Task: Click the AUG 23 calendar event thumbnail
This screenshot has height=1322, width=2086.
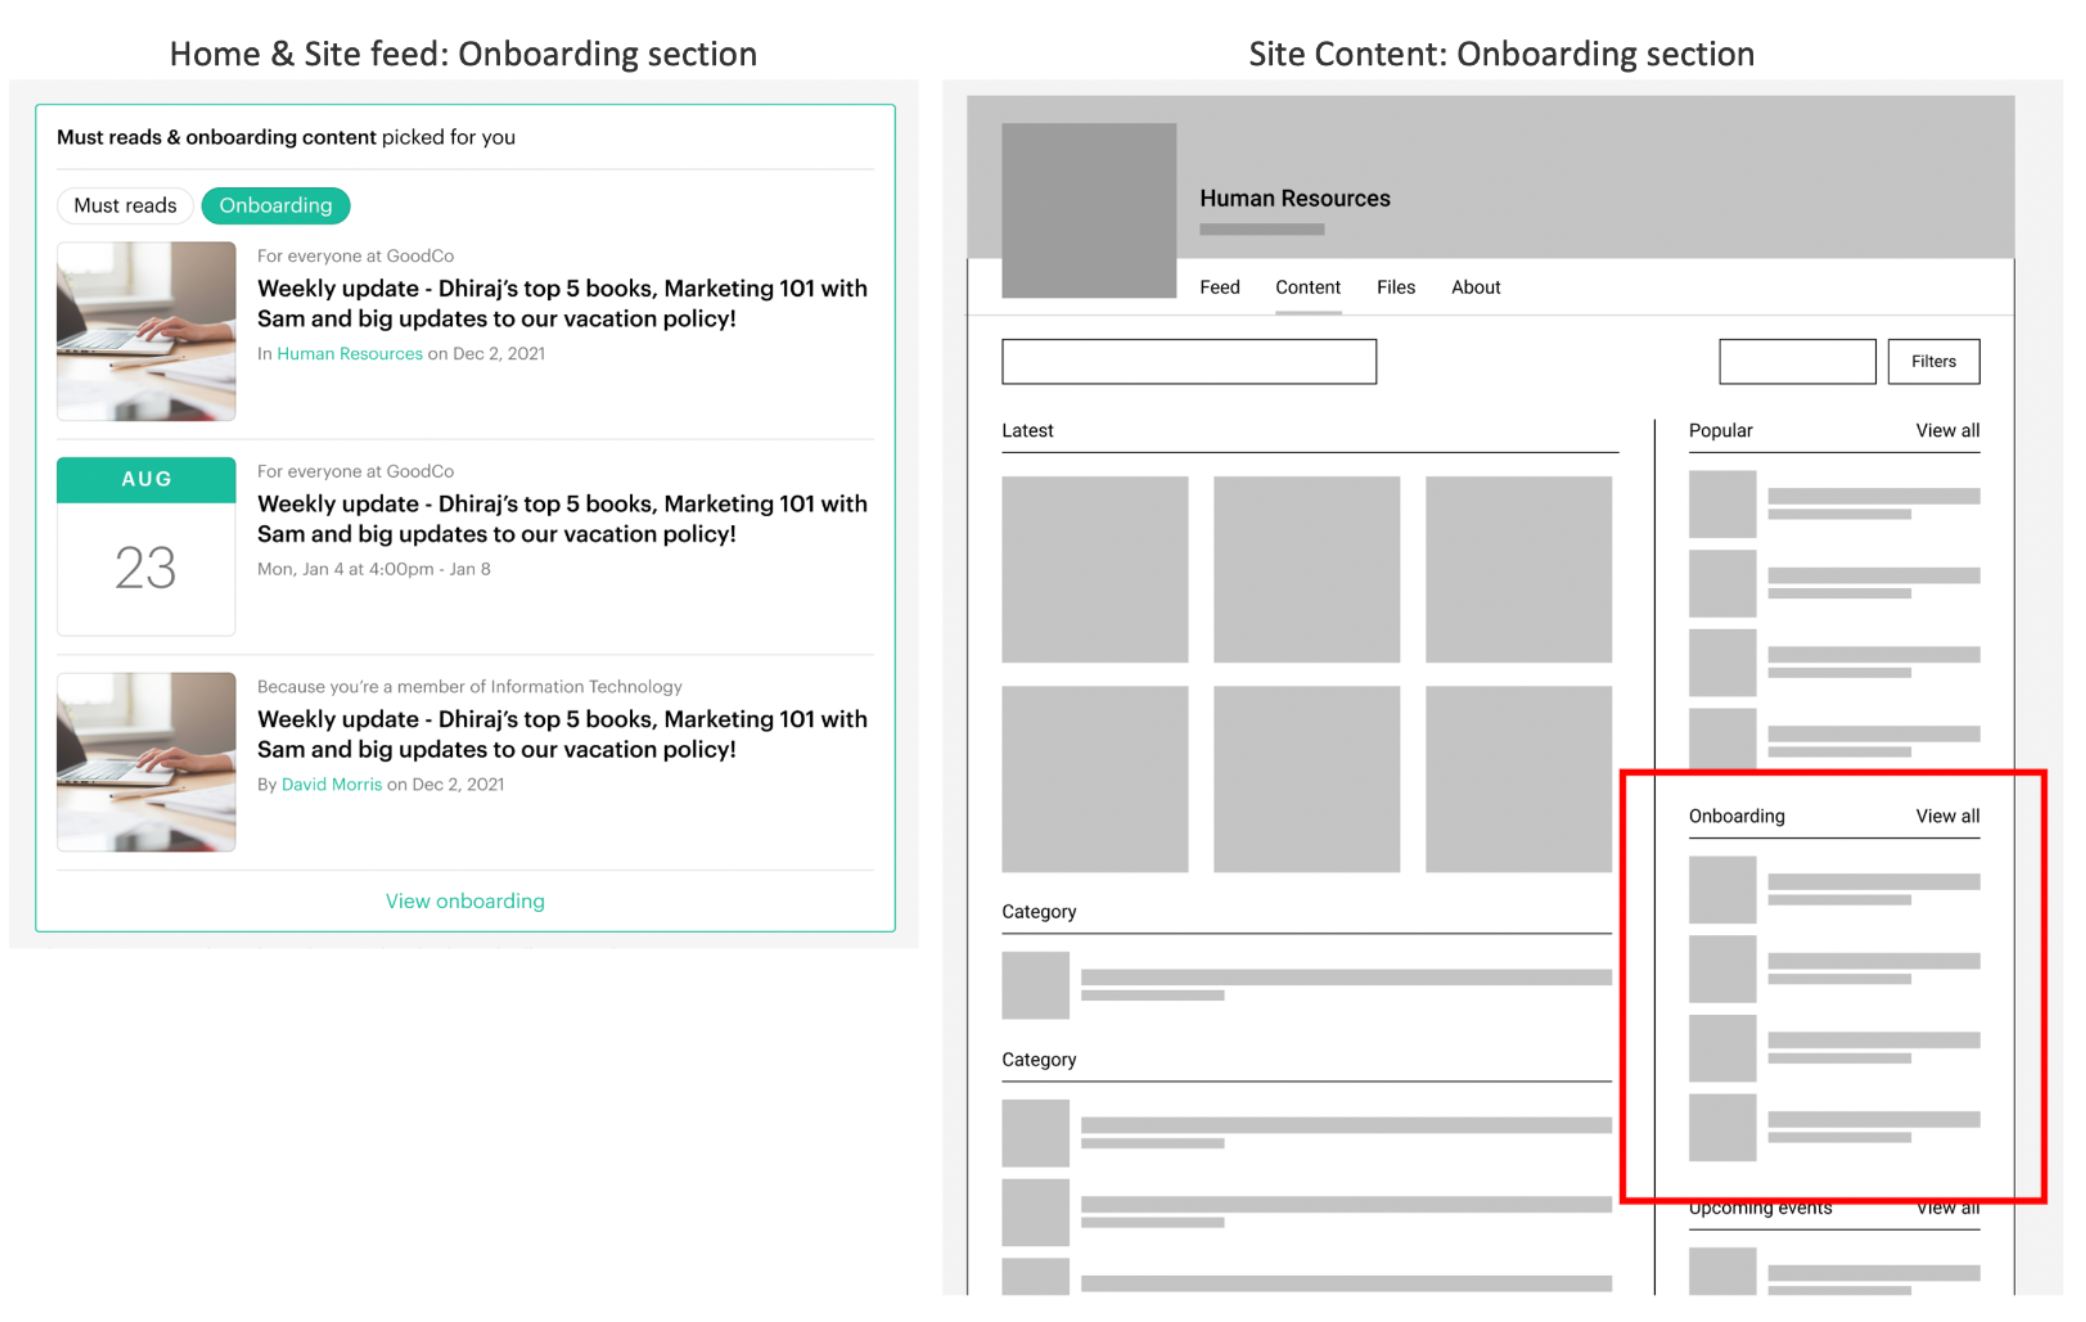Action: (146, 546)
